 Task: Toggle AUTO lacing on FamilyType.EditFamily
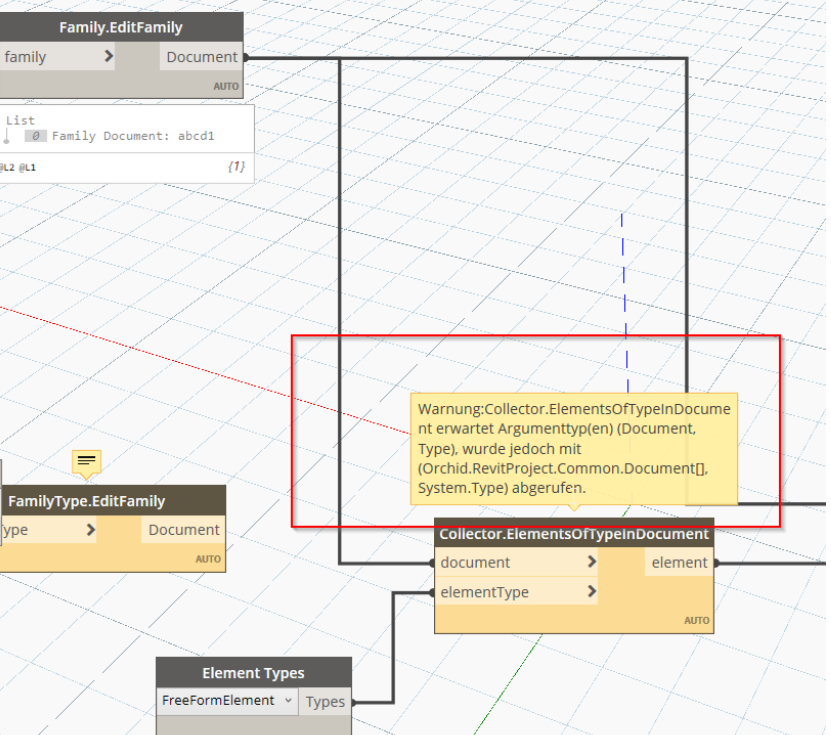coord(208,559)
